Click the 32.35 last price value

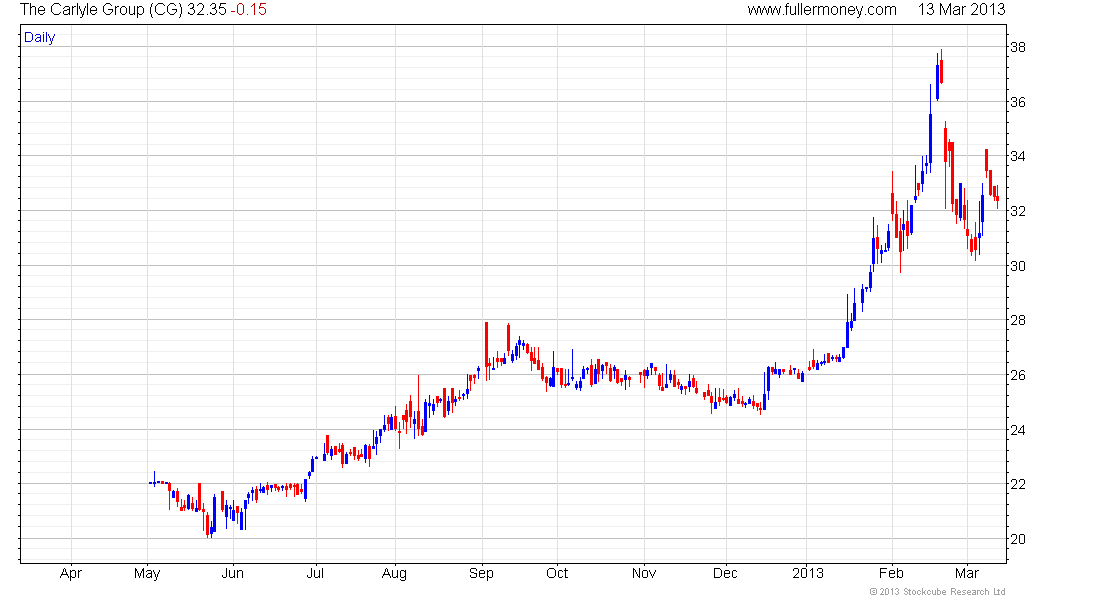(206, 10)
